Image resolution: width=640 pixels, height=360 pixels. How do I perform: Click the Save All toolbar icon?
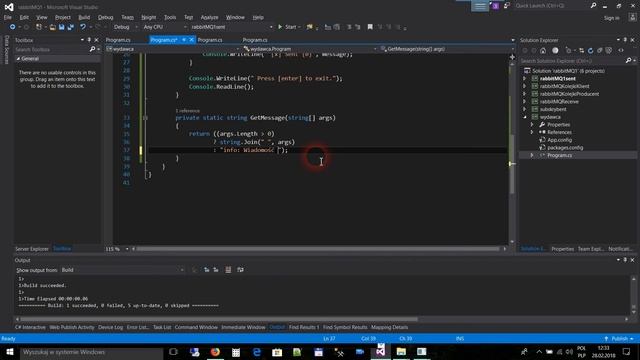pyautogui.click(x=71, y=27)
